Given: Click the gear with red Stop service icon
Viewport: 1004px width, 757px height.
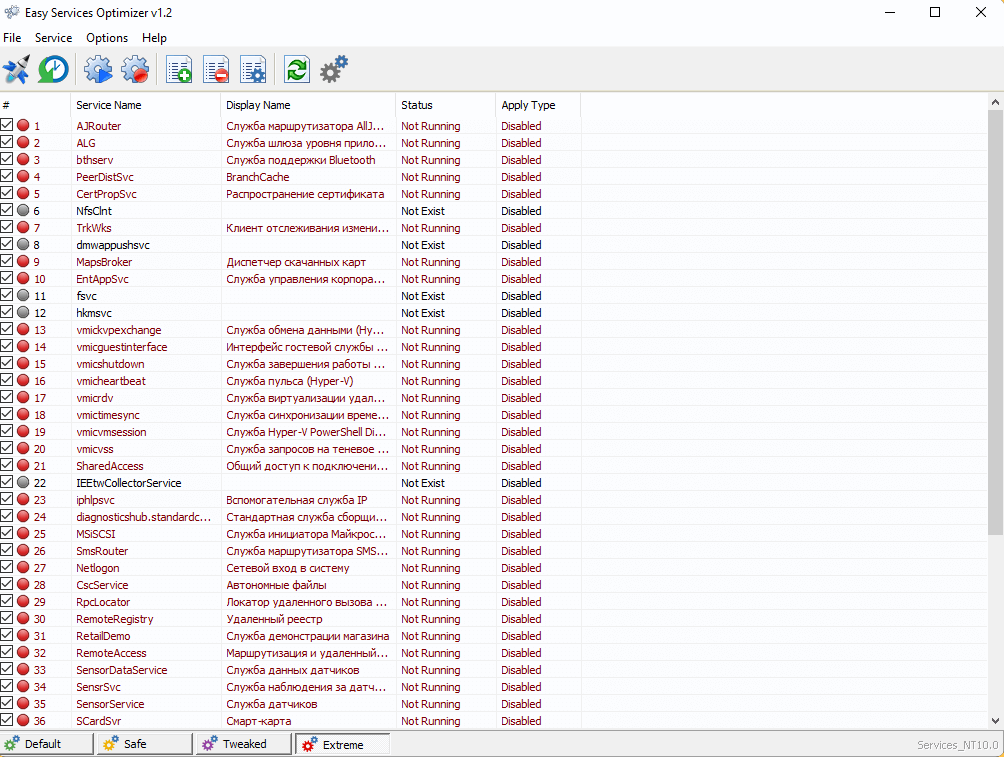Looking at the screenshot, I should pyautogui.click(x=135, y=69).
